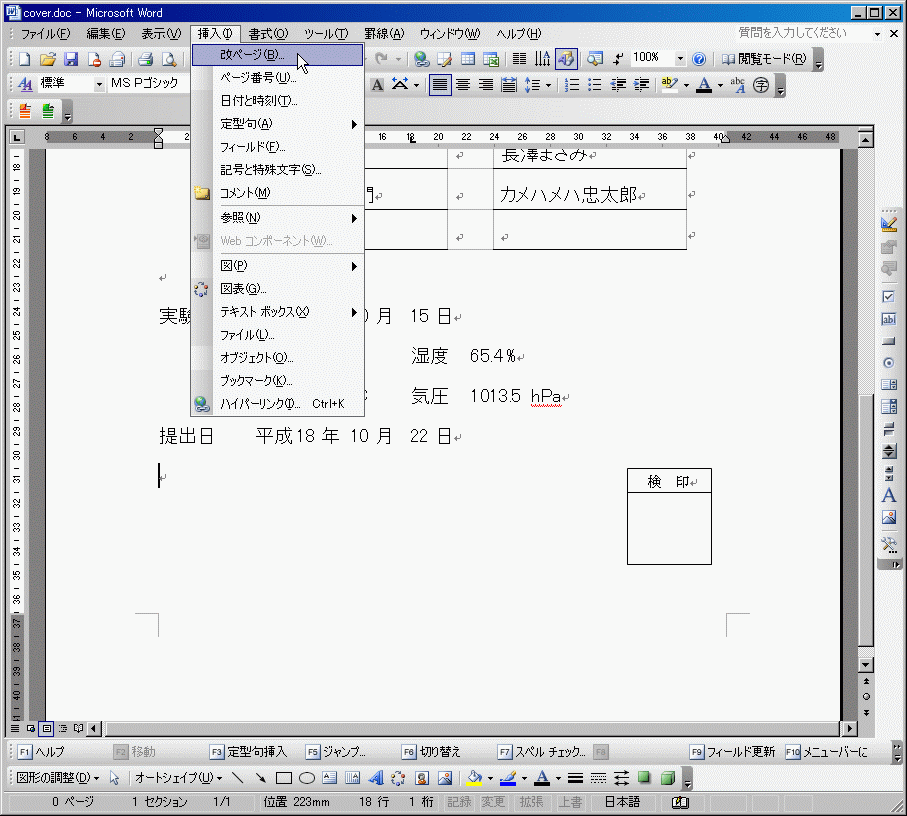Screen dimensions: 907x816
Task: Click the fill color paint bucket swatch
Action: (475, 778)
